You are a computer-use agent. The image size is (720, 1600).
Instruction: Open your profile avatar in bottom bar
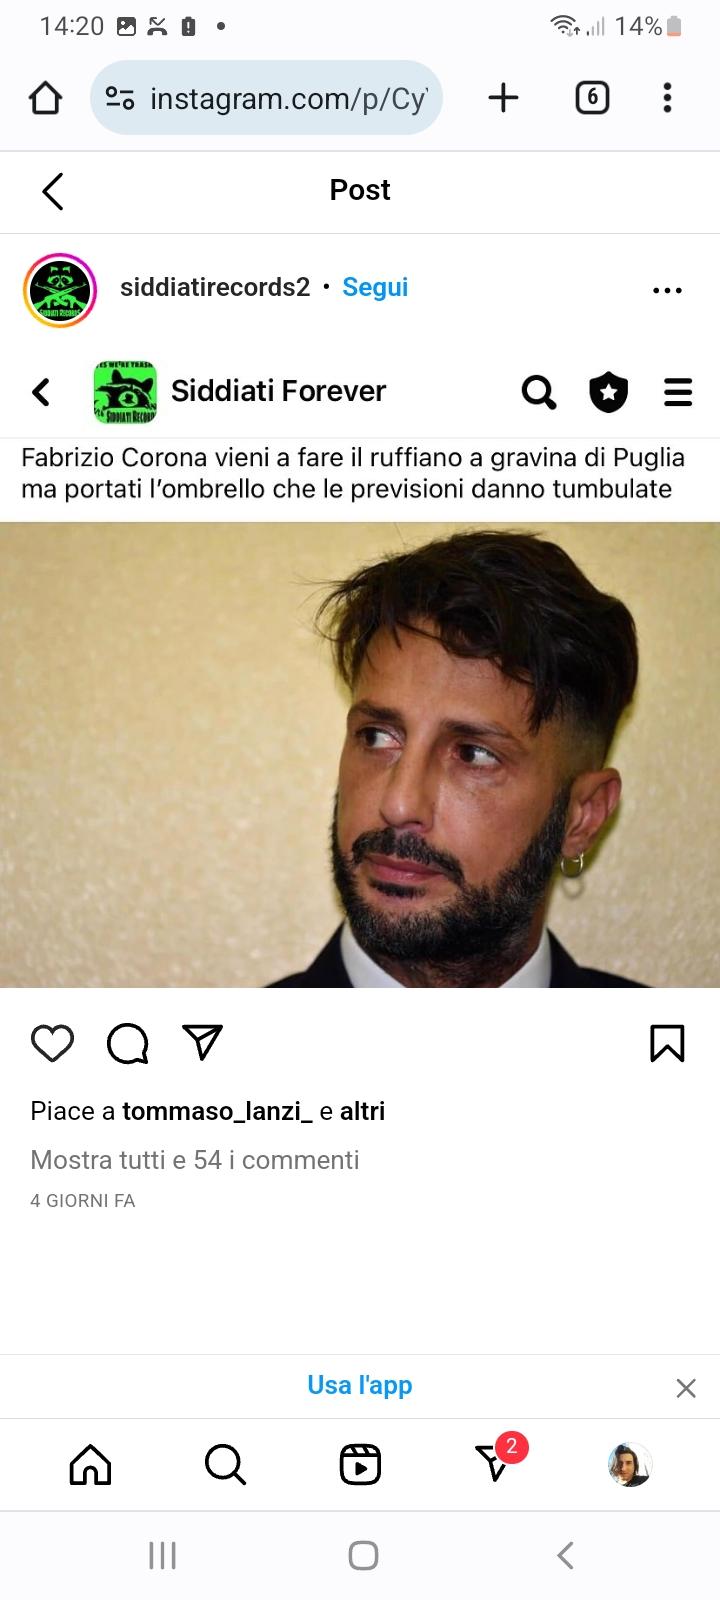pyautogui.click(x=630, y=1465)
